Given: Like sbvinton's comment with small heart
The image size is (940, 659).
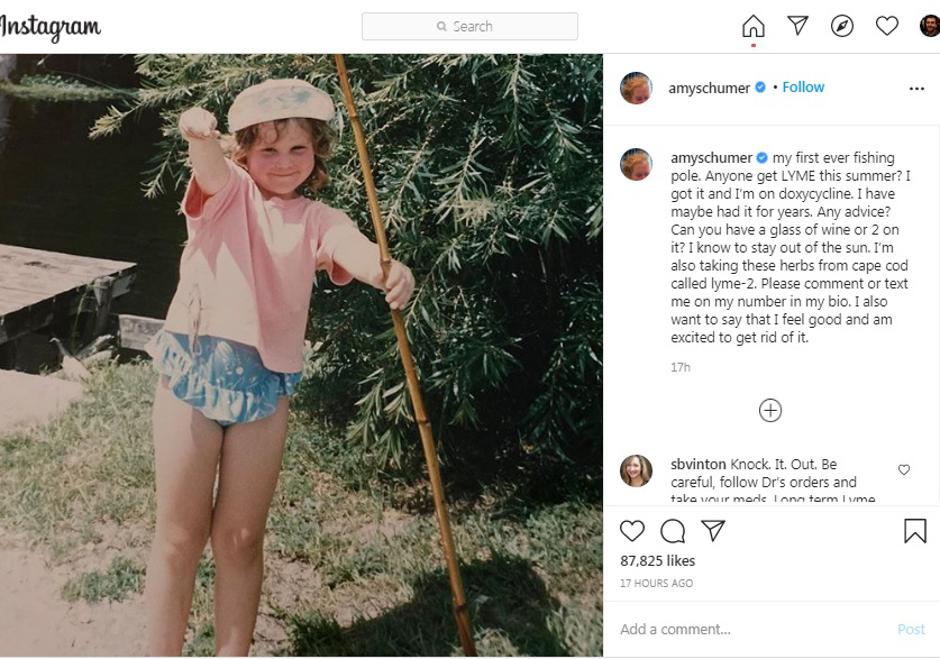Looking at the screenshot, I should tap(904, 470).
